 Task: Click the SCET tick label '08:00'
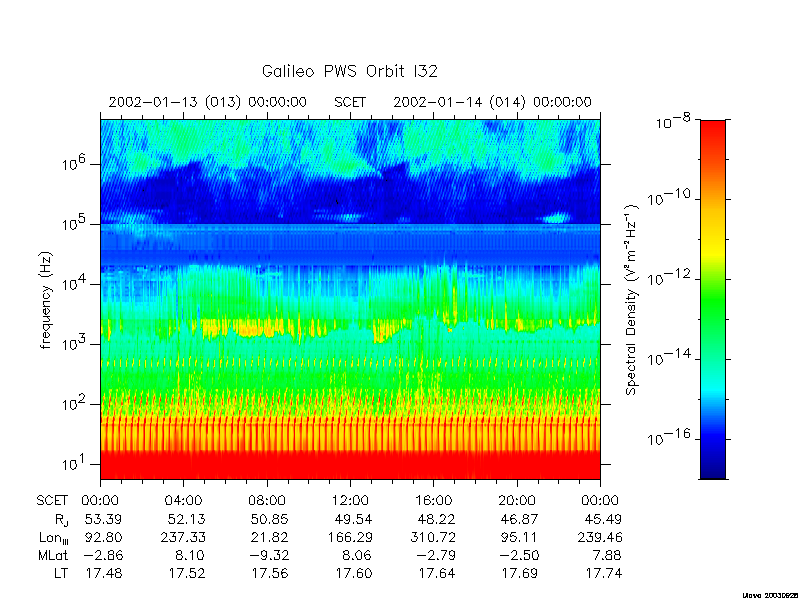click(x=267, y=501)
